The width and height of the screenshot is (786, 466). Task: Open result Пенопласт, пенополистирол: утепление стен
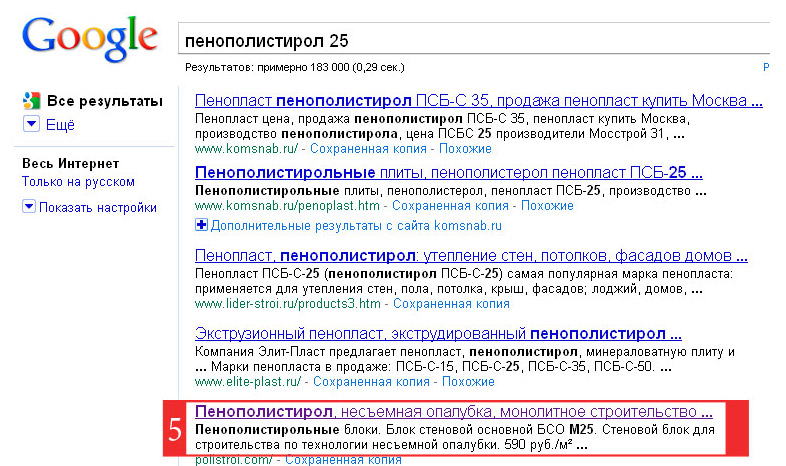coord(471,256)
